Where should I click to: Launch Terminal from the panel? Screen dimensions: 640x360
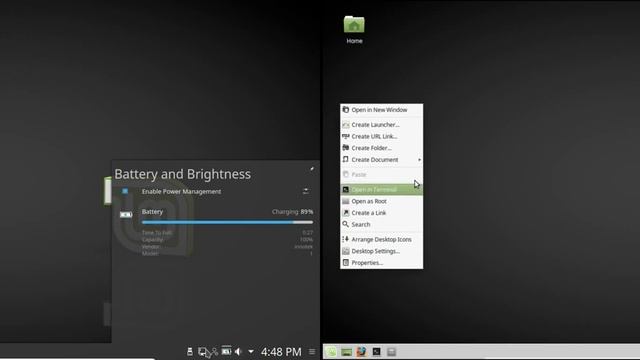click(376, 352)
